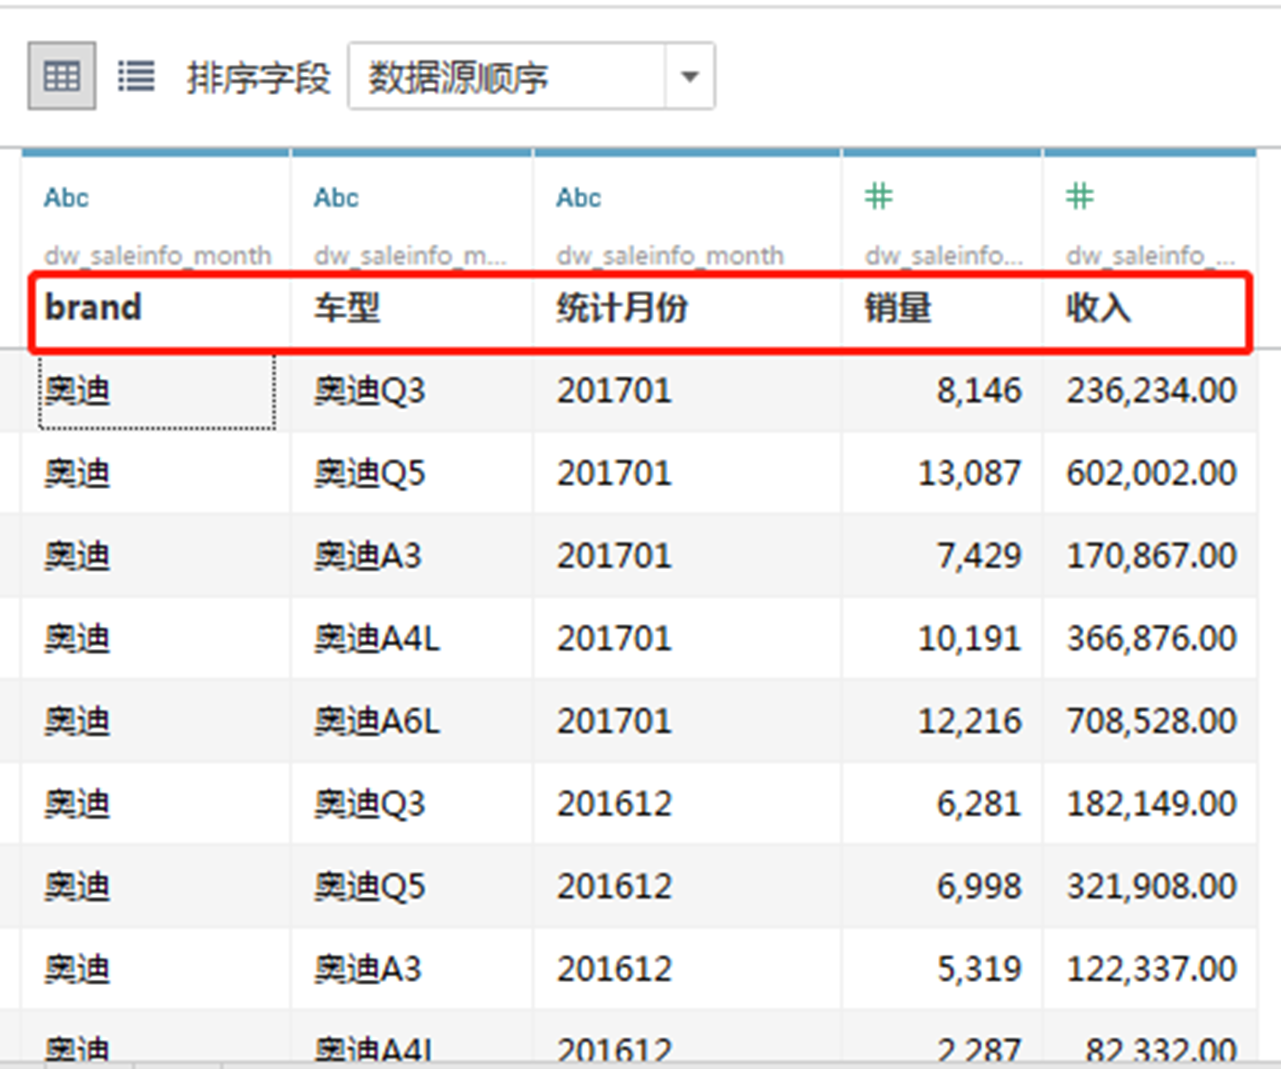Select the 收入 column header
This screenshot has width=1281, height=1069.
tap(1099, 308)
